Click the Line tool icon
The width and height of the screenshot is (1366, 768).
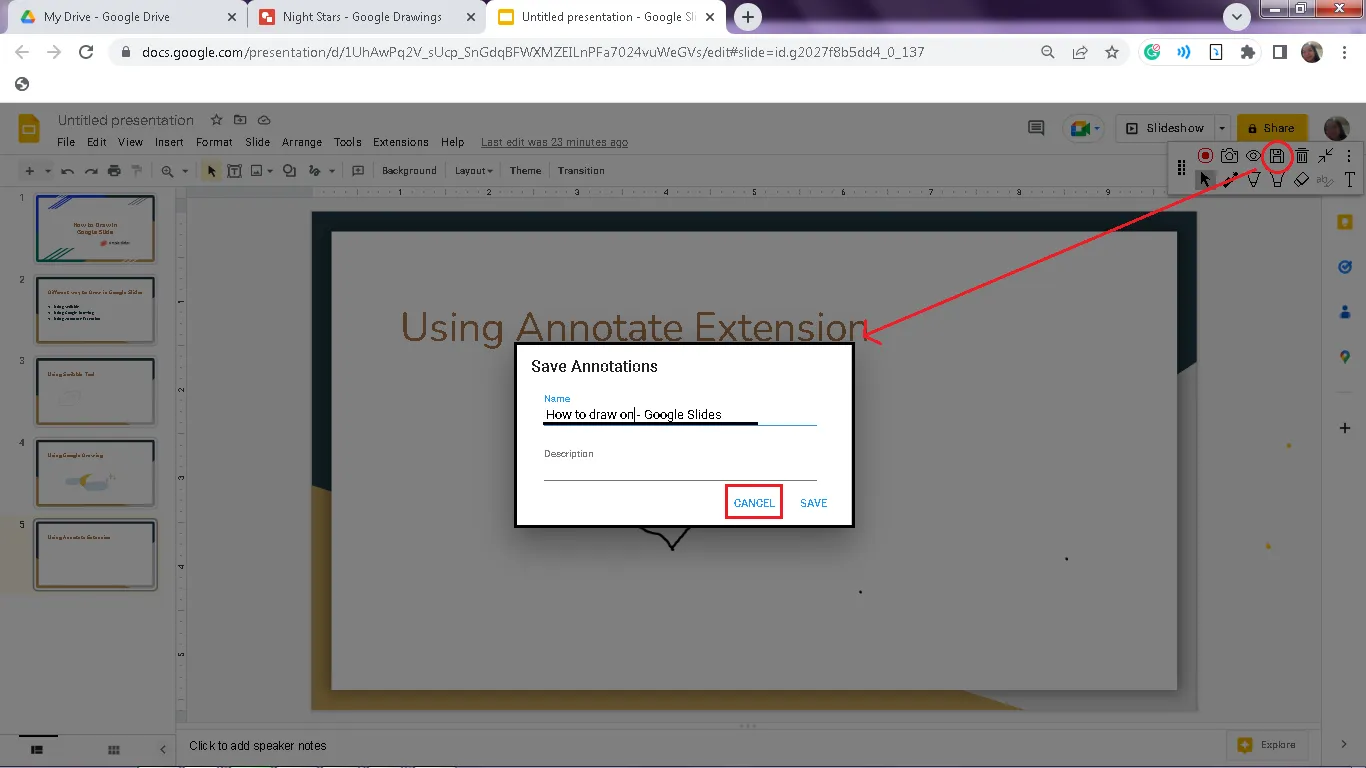(315, 171)
